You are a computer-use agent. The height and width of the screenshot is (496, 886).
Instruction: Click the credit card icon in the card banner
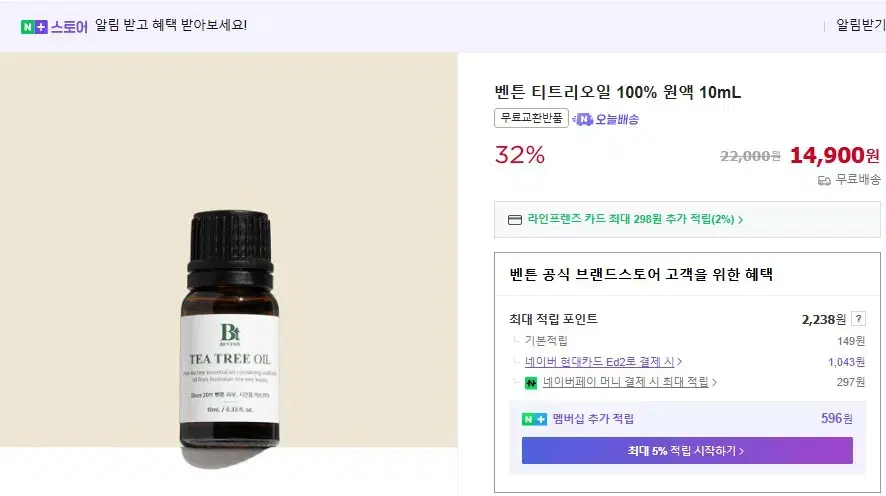point(515,220)
